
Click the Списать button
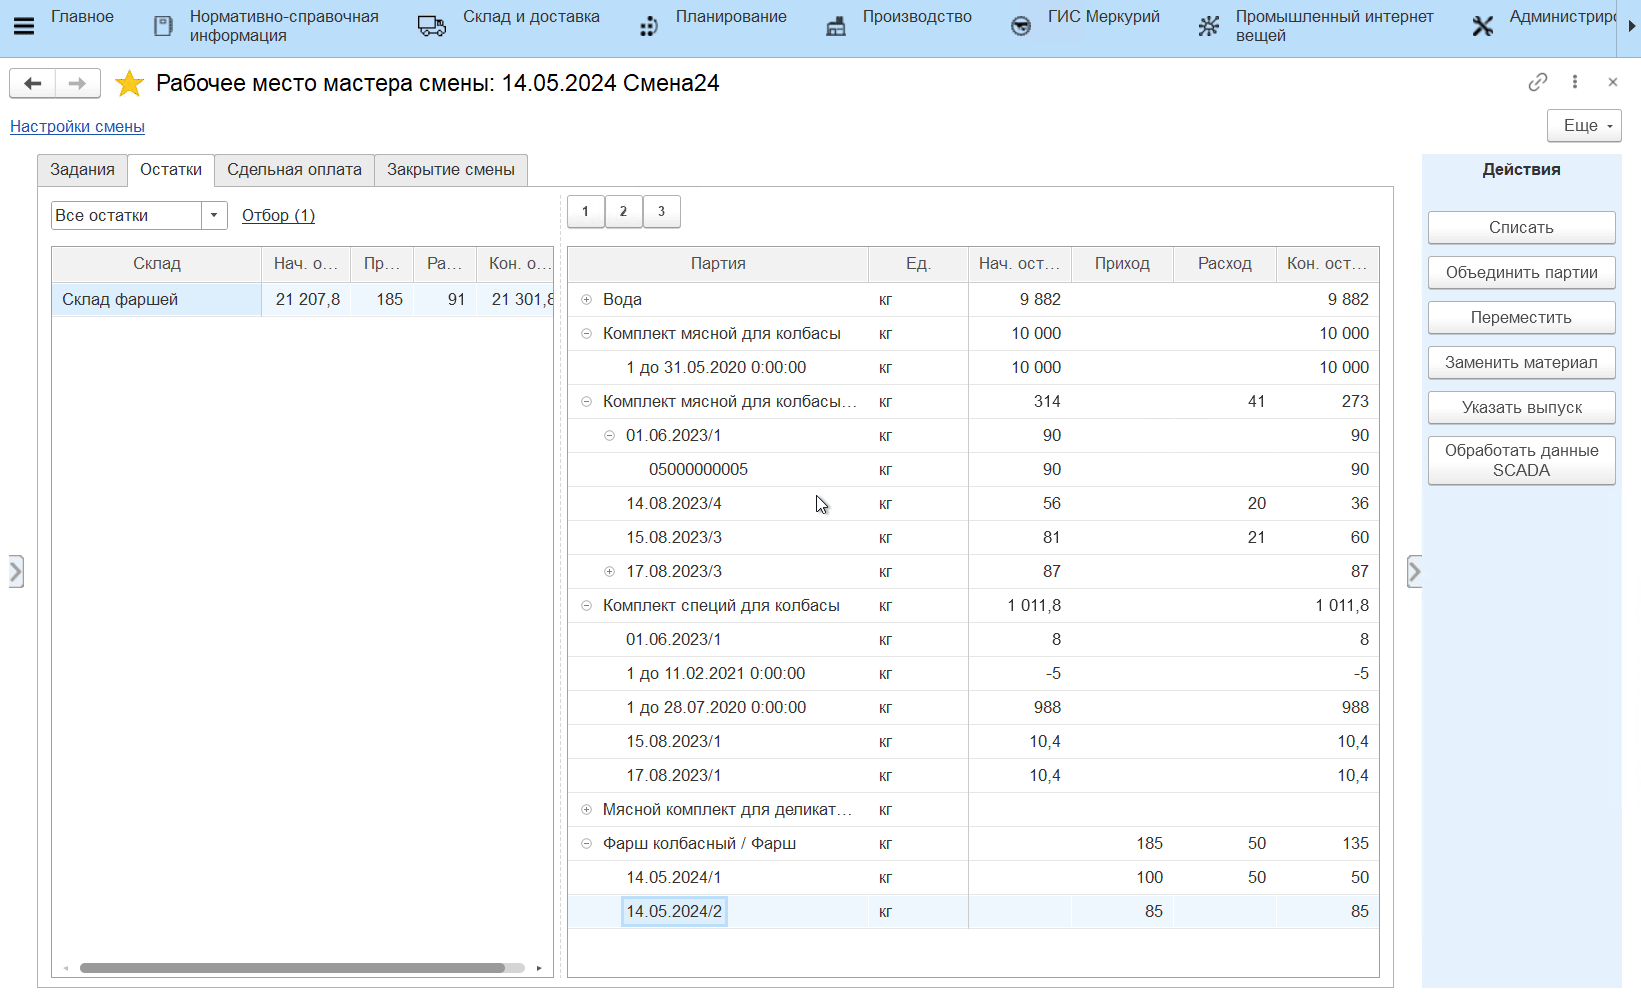tap(1520, 227)
